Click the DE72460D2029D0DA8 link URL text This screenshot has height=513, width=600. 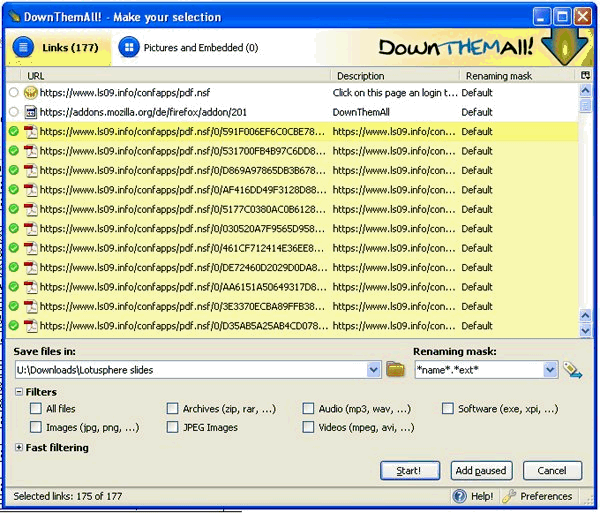point(183,267)
